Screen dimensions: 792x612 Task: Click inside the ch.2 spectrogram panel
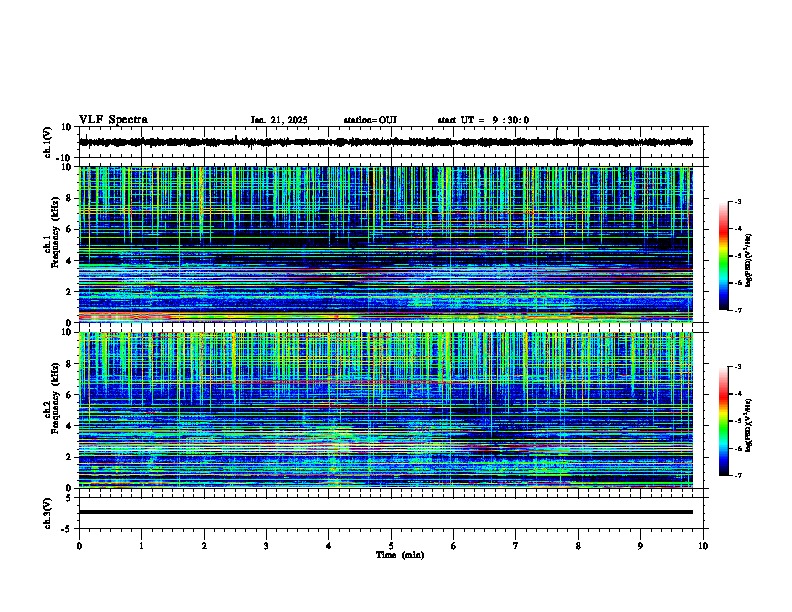click(386, 410)
